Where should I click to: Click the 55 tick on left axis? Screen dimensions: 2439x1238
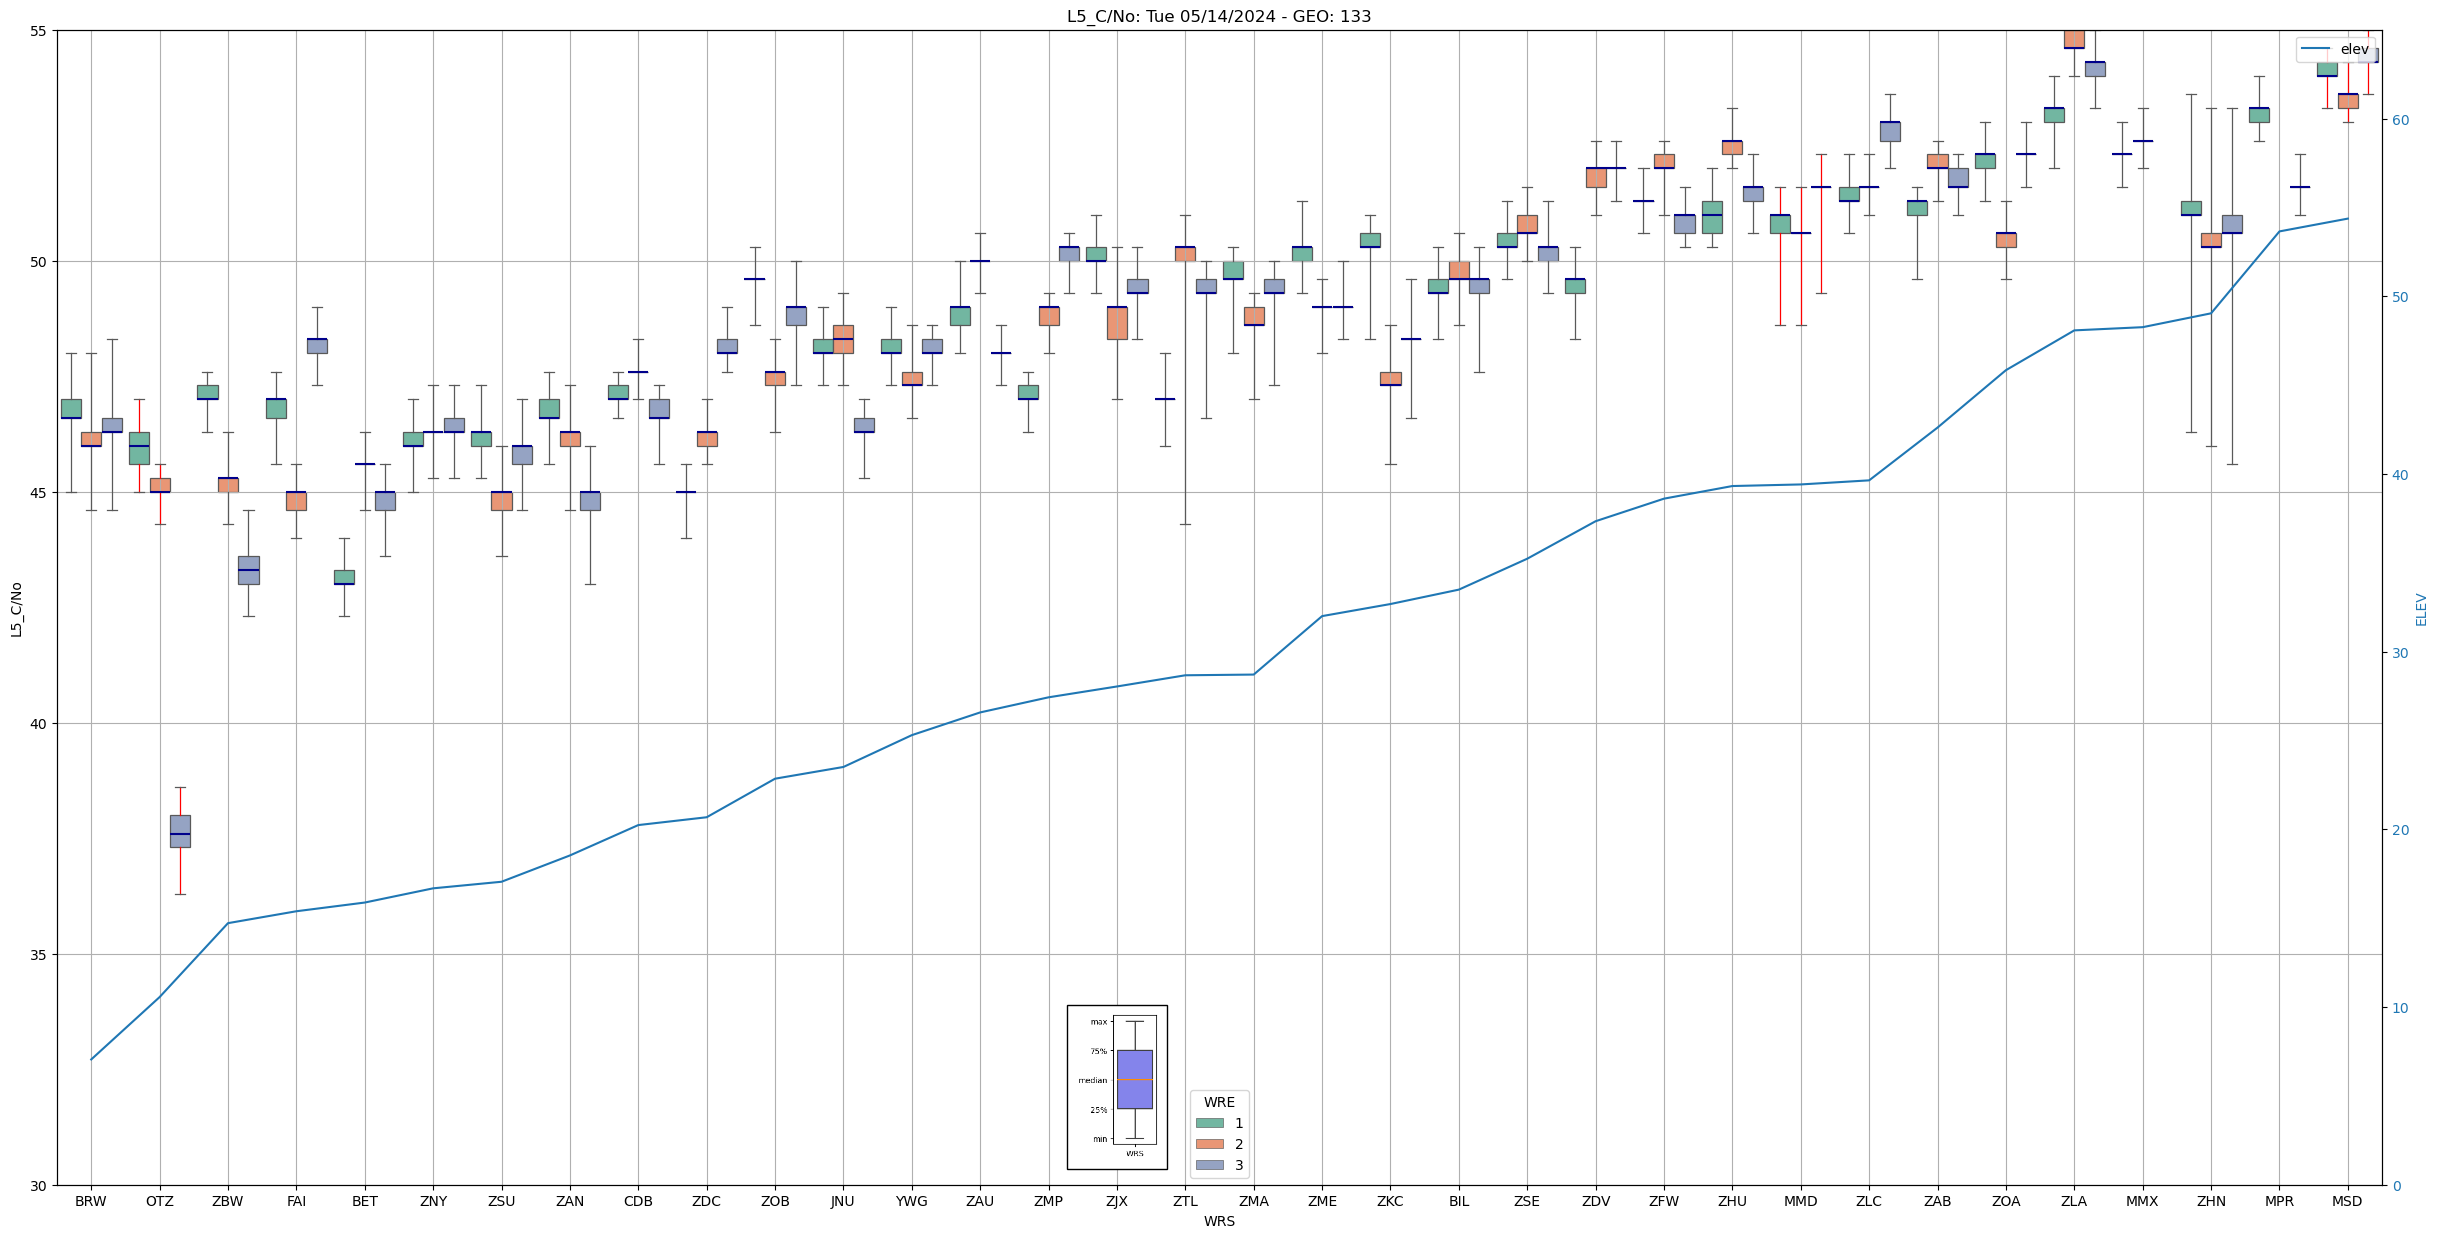tap(39, 31)
